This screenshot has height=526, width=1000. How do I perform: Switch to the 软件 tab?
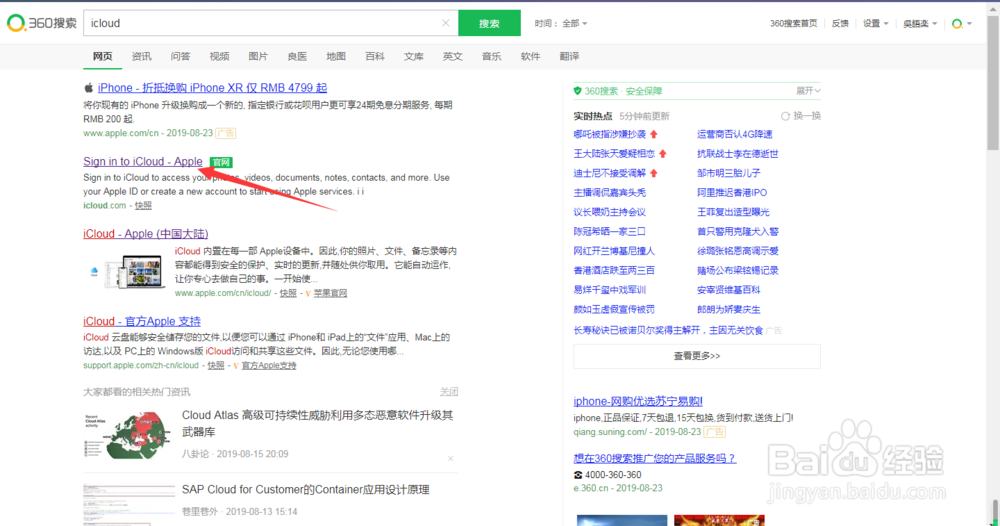tap(530, 56)
